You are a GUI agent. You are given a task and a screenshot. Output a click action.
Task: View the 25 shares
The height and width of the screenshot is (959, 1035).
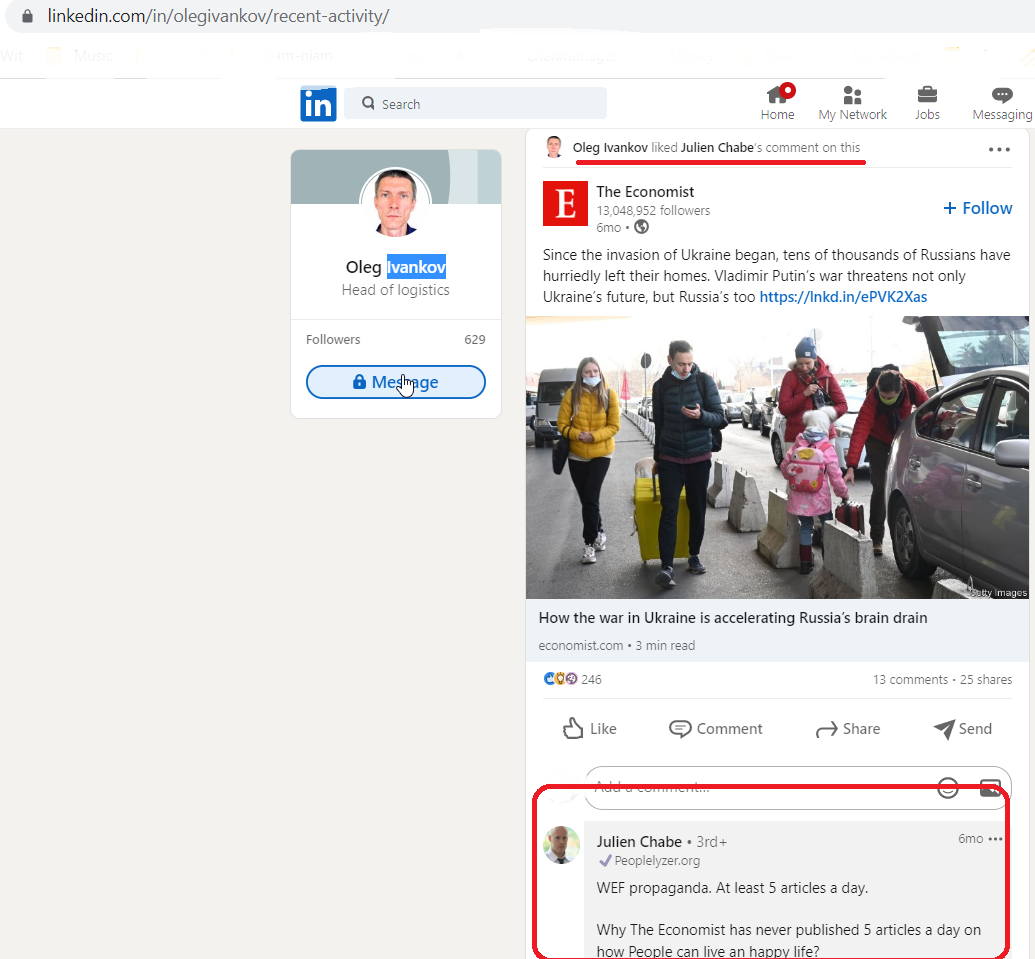coord(985,679)
